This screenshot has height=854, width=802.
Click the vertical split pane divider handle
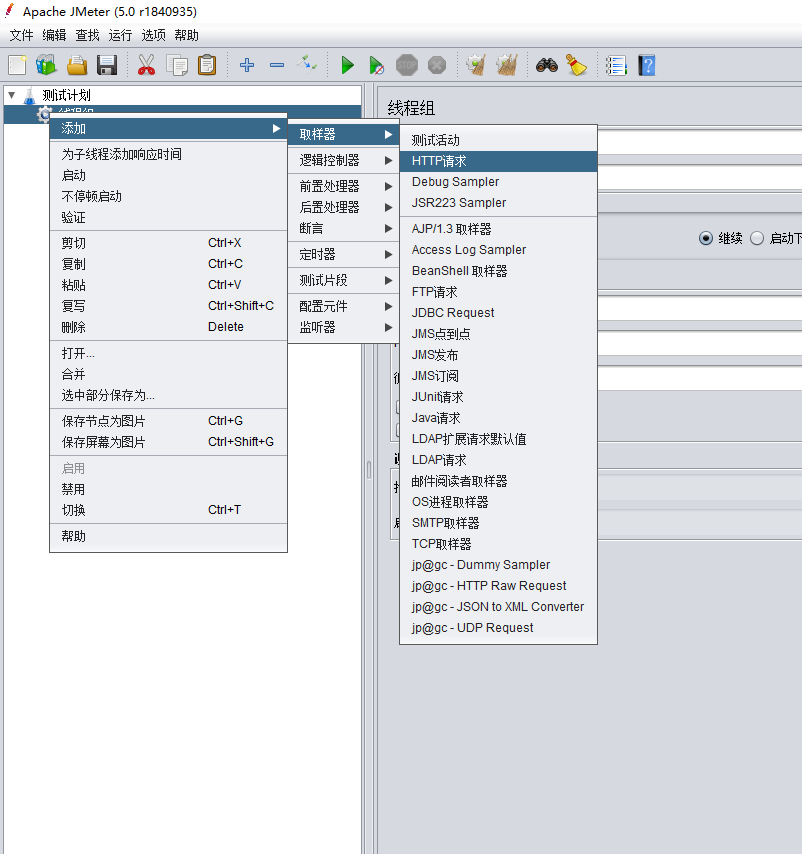[369, 469]
